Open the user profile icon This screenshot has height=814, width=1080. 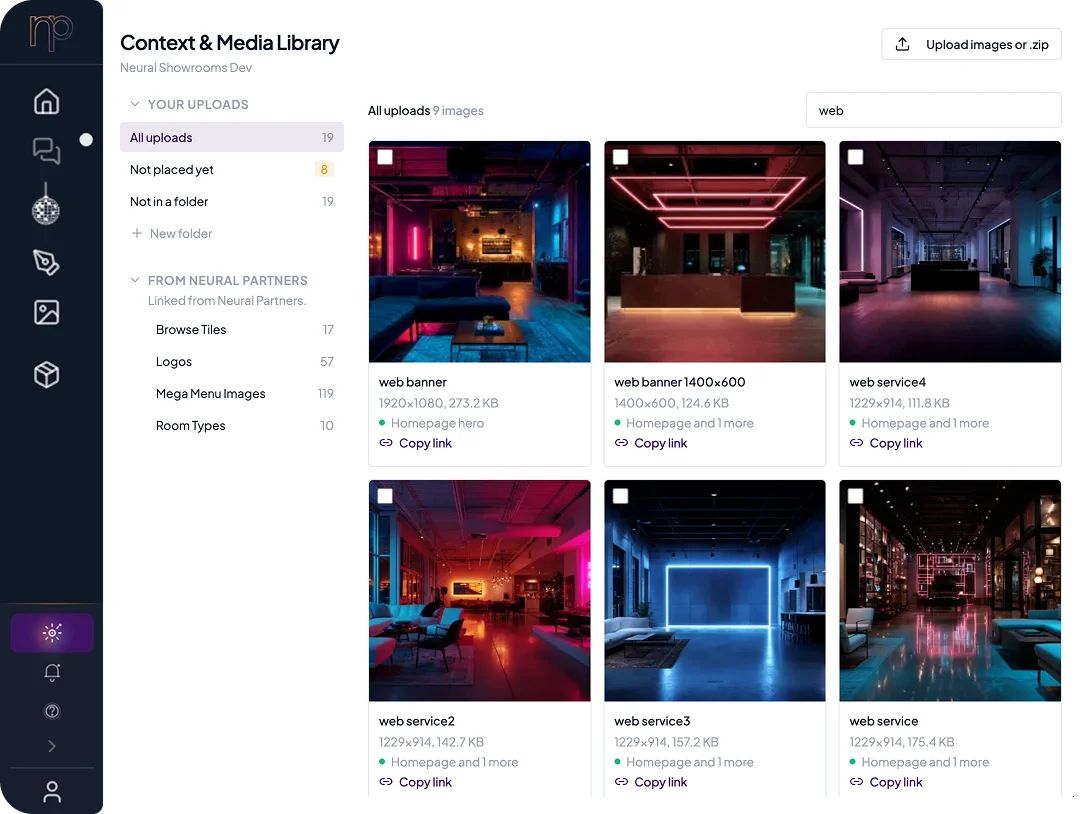tap(52, 791)
